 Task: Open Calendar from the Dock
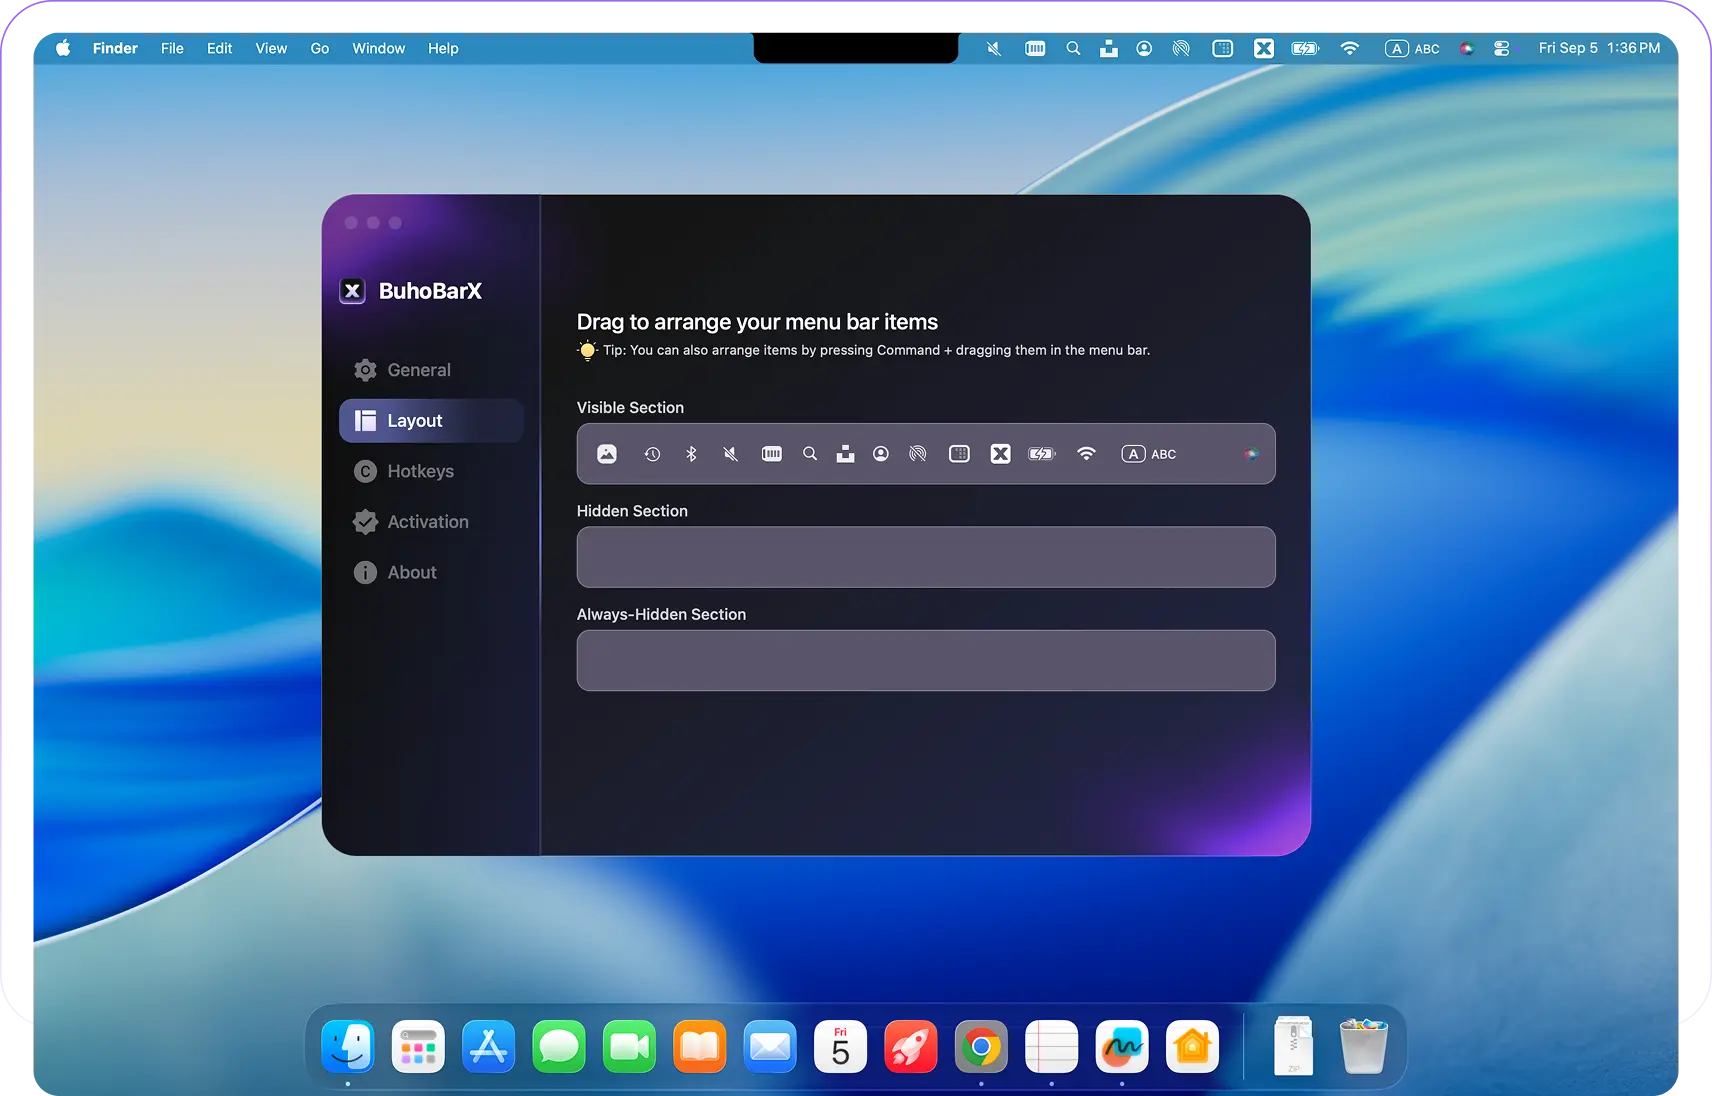pos(841,1046)
